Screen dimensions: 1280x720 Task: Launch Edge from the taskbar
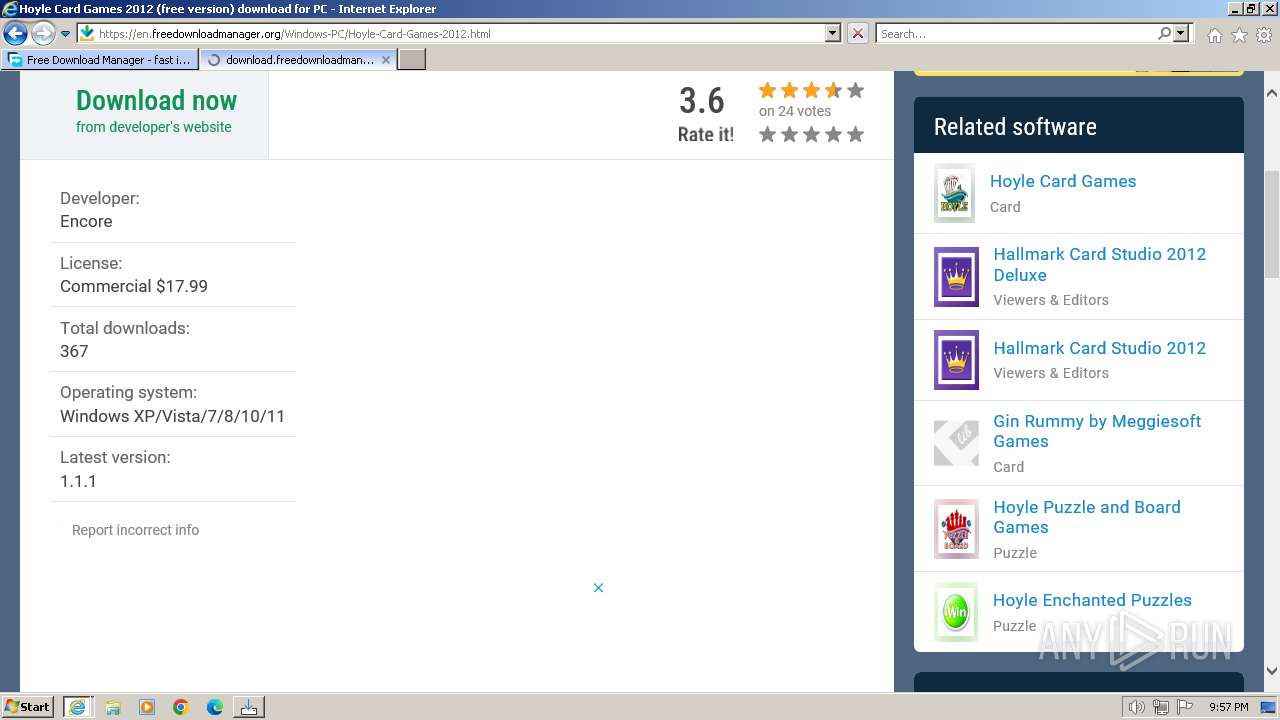215,707
